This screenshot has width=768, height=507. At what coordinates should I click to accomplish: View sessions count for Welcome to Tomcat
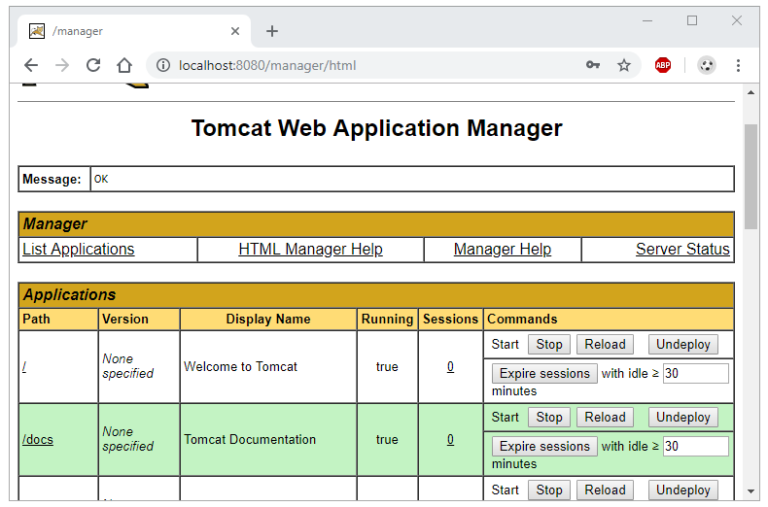pos(451,367)
